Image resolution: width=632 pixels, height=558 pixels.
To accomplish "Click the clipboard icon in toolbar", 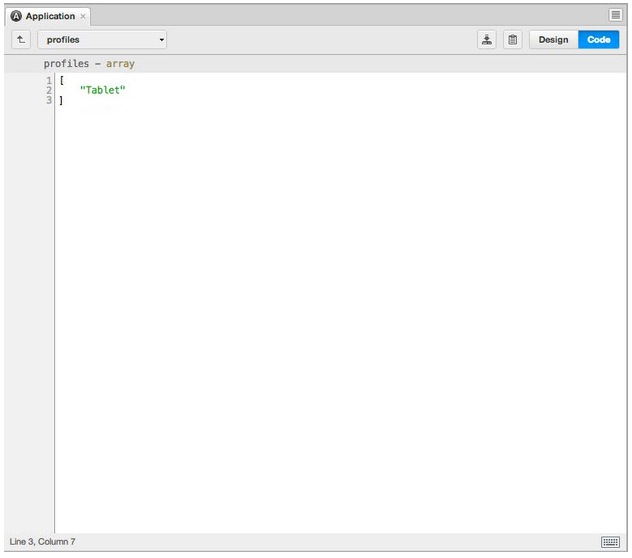I will (x=512, y=40).
